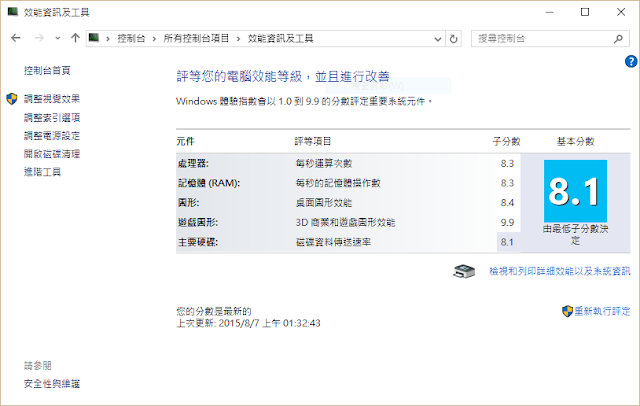Open 調整電源設定 link
The height and width of the screenshot is (406, 640).
coord(52,136)
